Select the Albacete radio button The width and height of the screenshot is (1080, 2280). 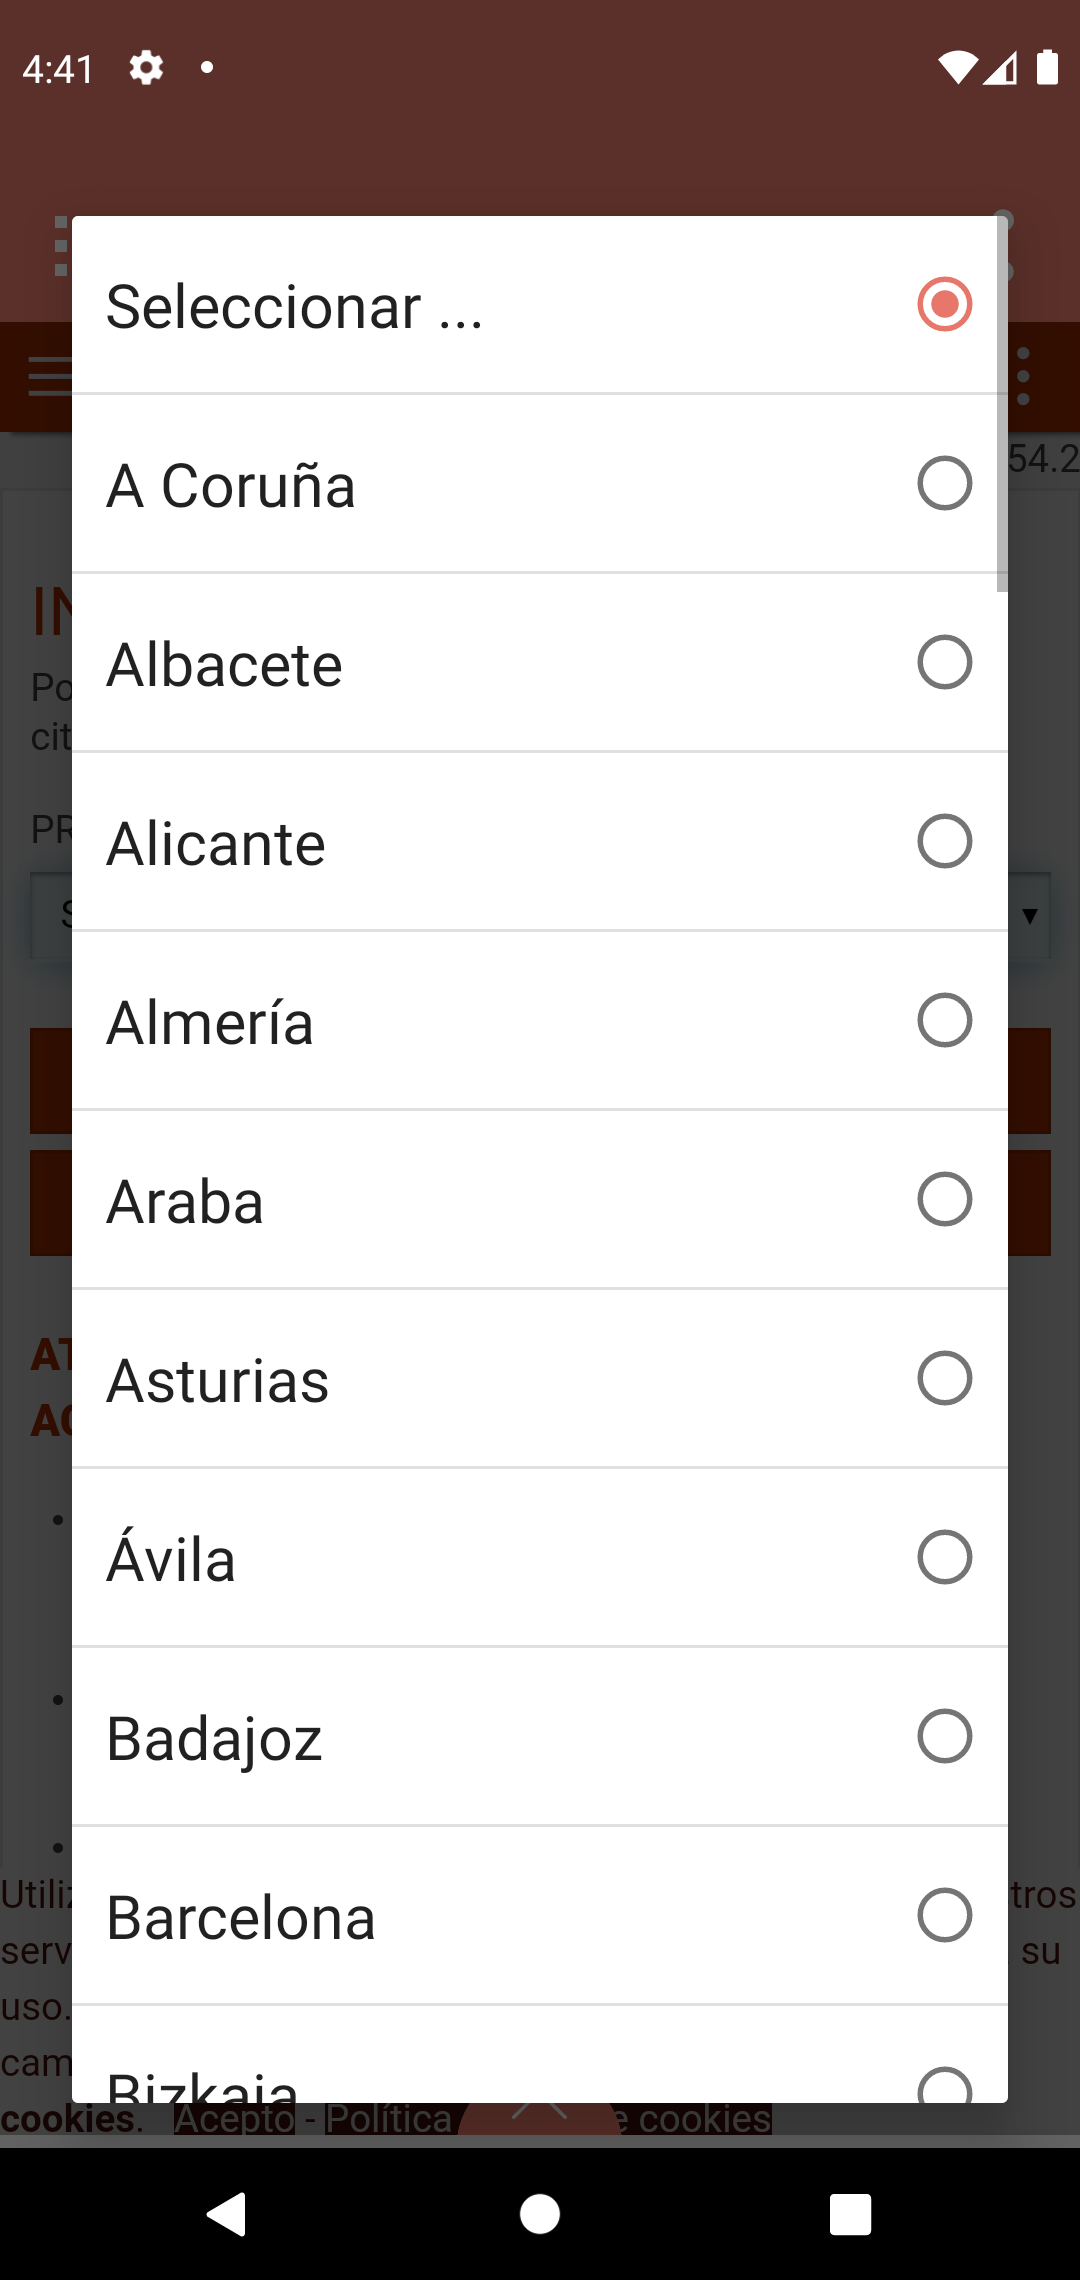pos(944,663)
